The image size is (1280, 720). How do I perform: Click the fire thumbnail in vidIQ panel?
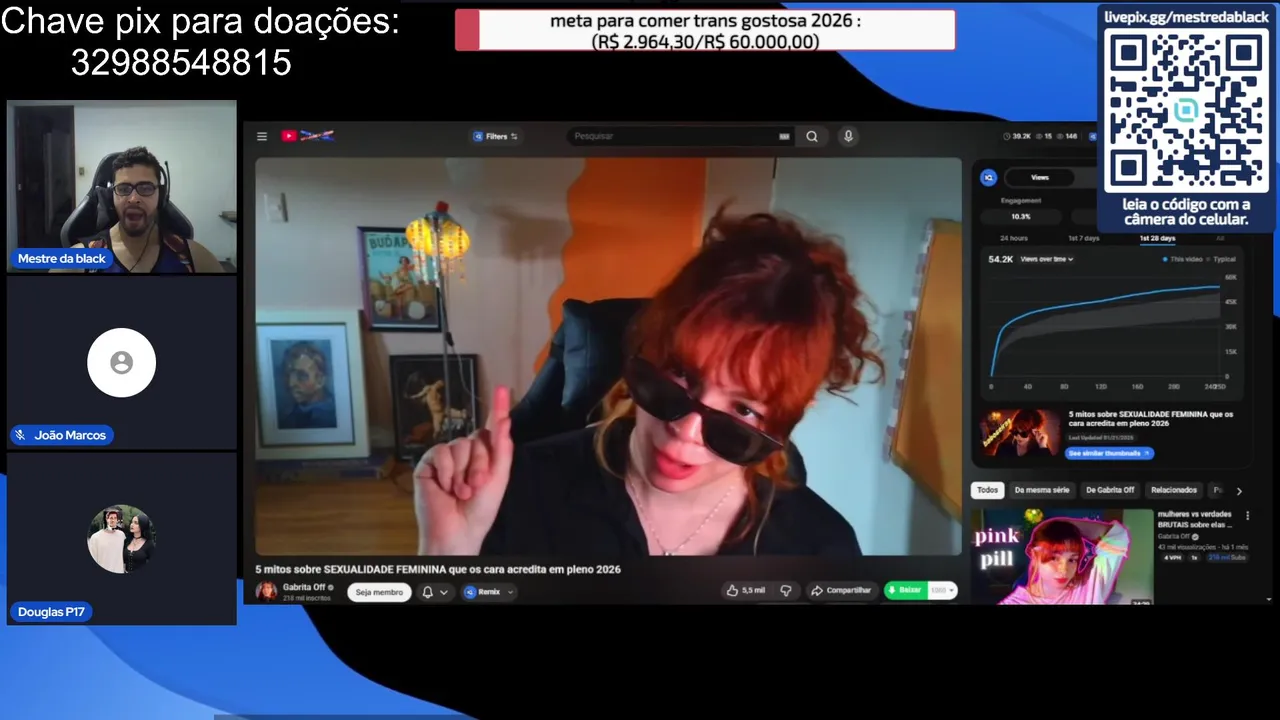(1020, 433)
